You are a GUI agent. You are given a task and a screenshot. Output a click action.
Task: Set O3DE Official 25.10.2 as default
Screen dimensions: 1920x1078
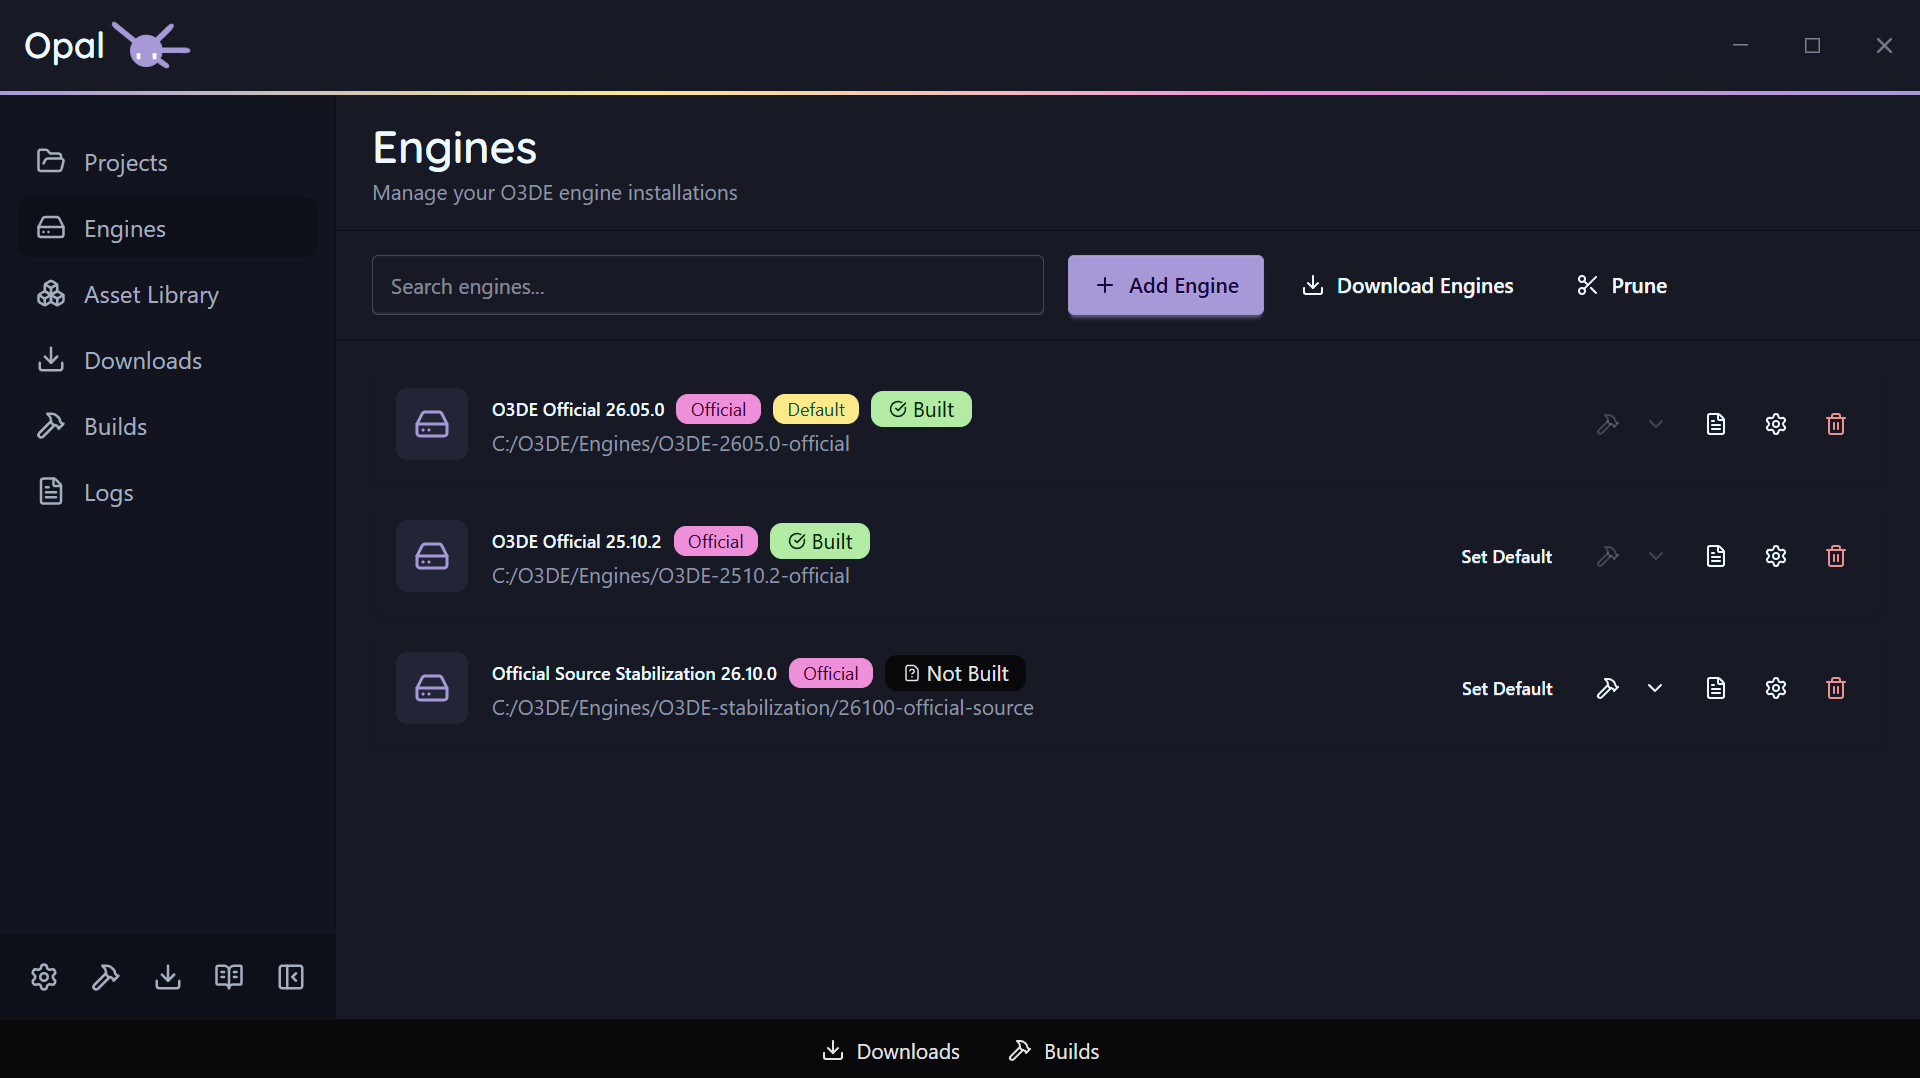1506,556
